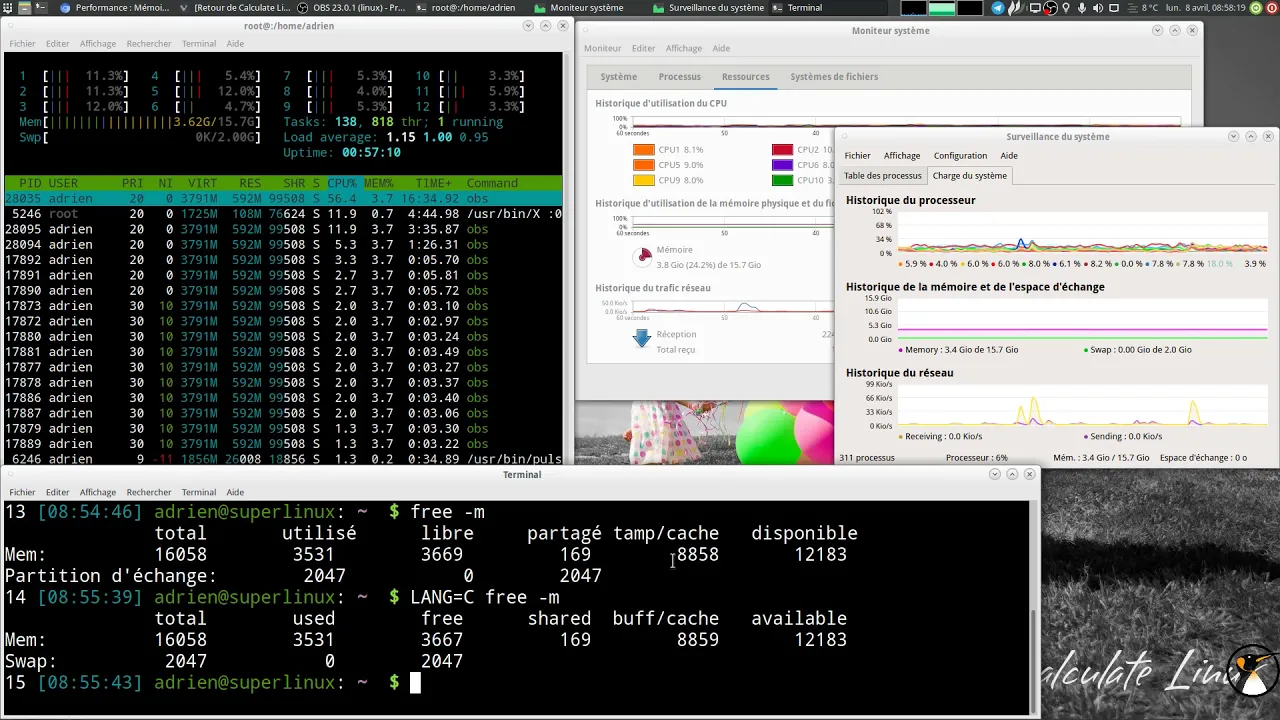Change the CPU10 green color swatch
This screenshot has height=720, width=1280.
coord(782,181)
